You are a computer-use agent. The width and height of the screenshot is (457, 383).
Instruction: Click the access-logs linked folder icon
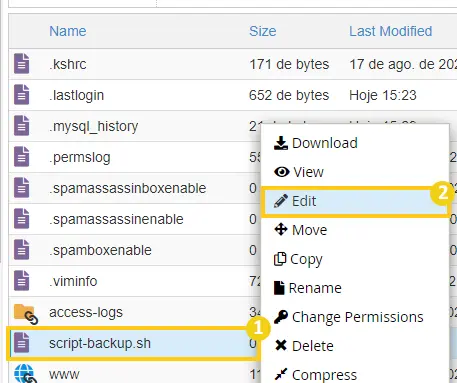pos(26,314)
